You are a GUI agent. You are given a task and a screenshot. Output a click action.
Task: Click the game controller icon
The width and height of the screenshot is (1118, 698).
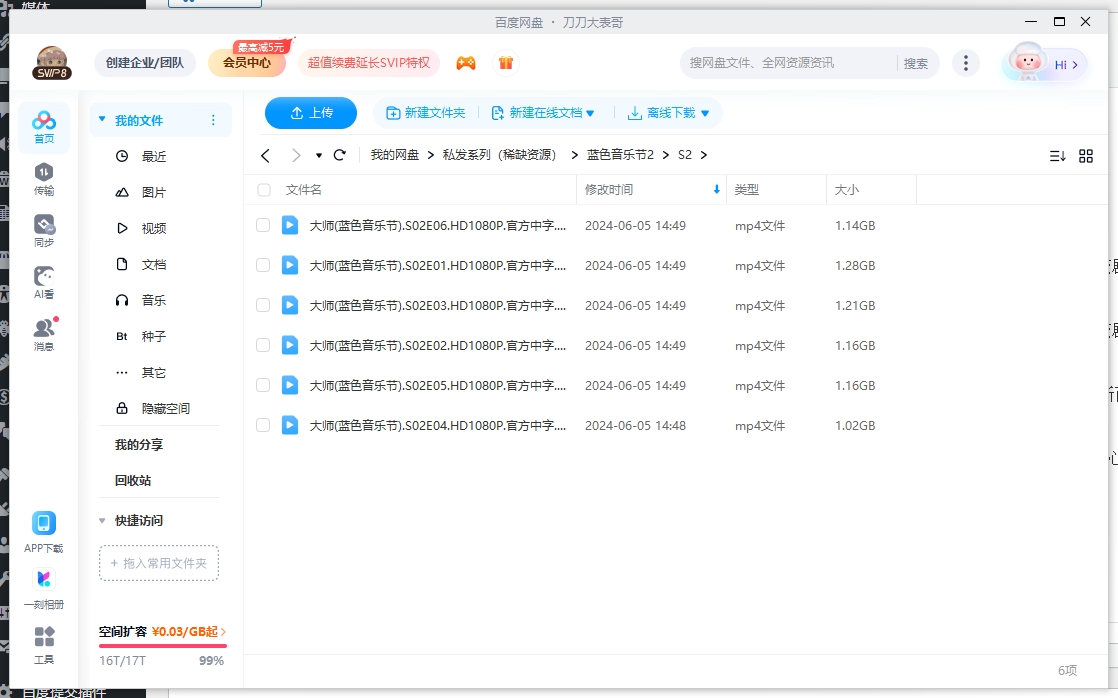tap(466, 63)
